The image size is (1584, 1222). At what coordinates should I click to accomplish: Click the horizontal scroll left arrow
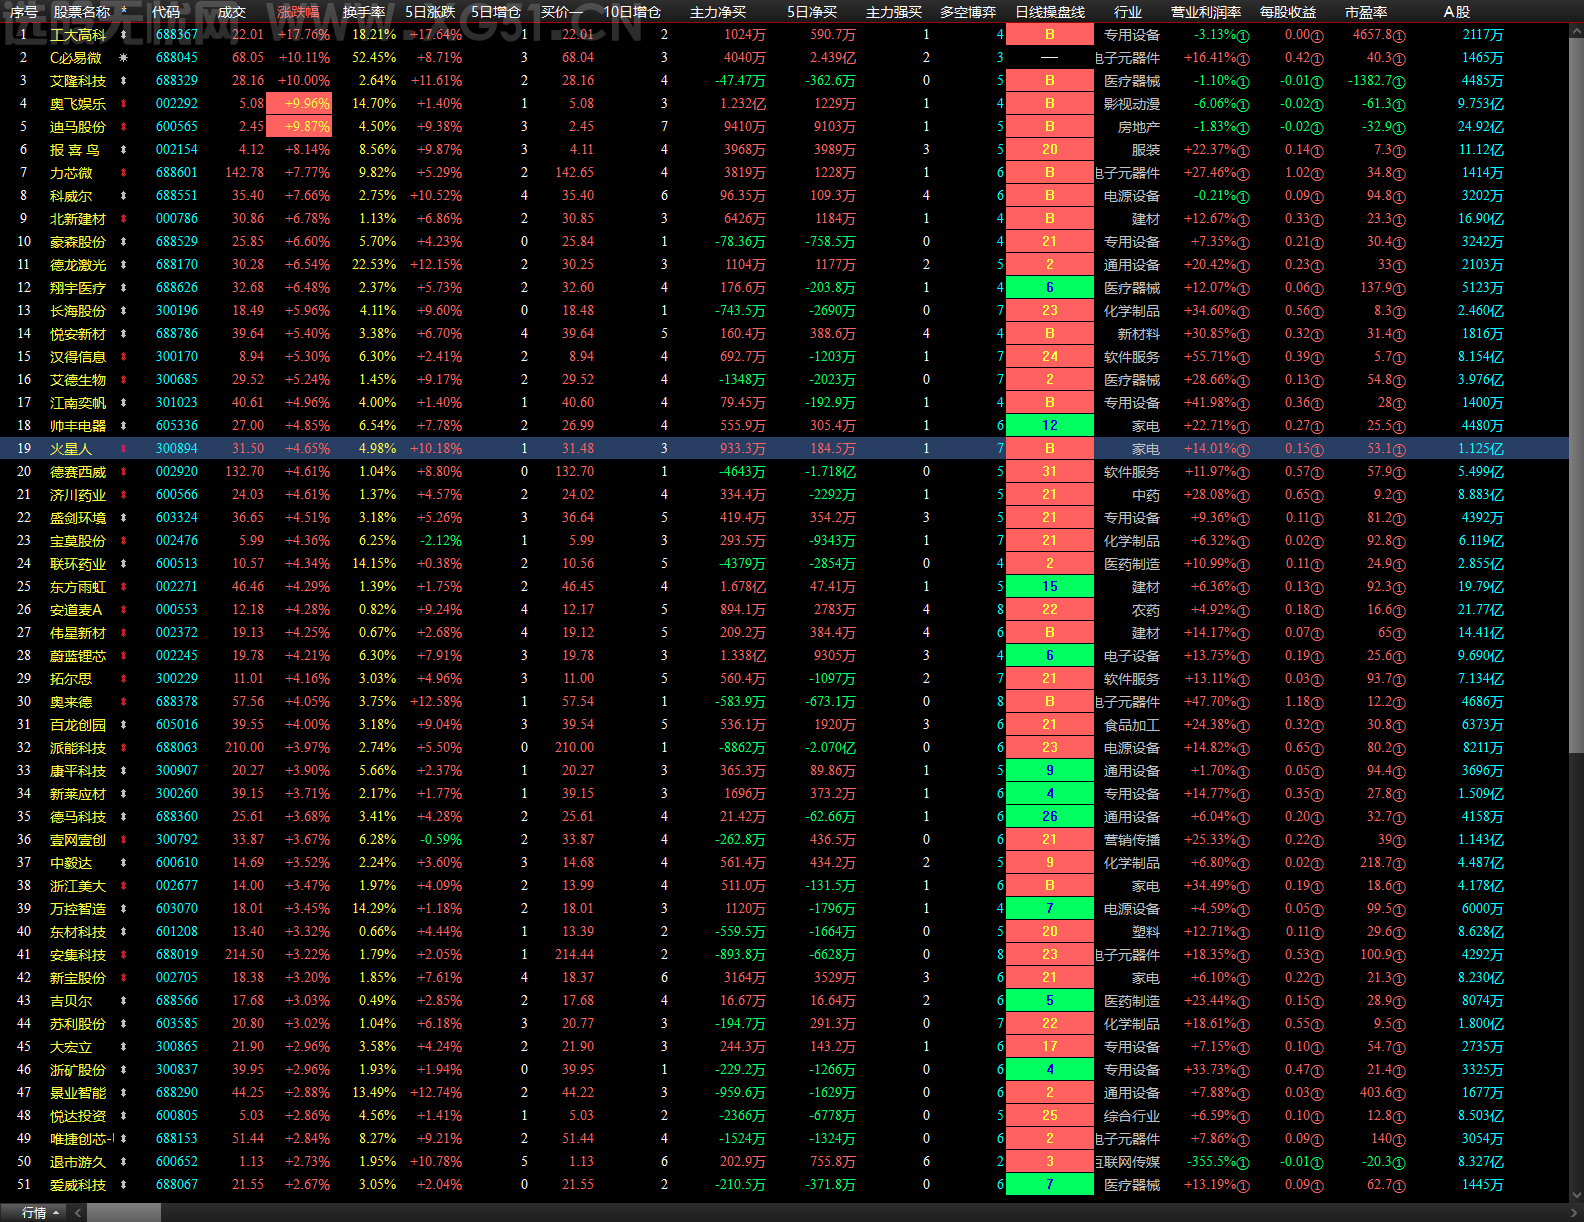[x=78, y=1212]
